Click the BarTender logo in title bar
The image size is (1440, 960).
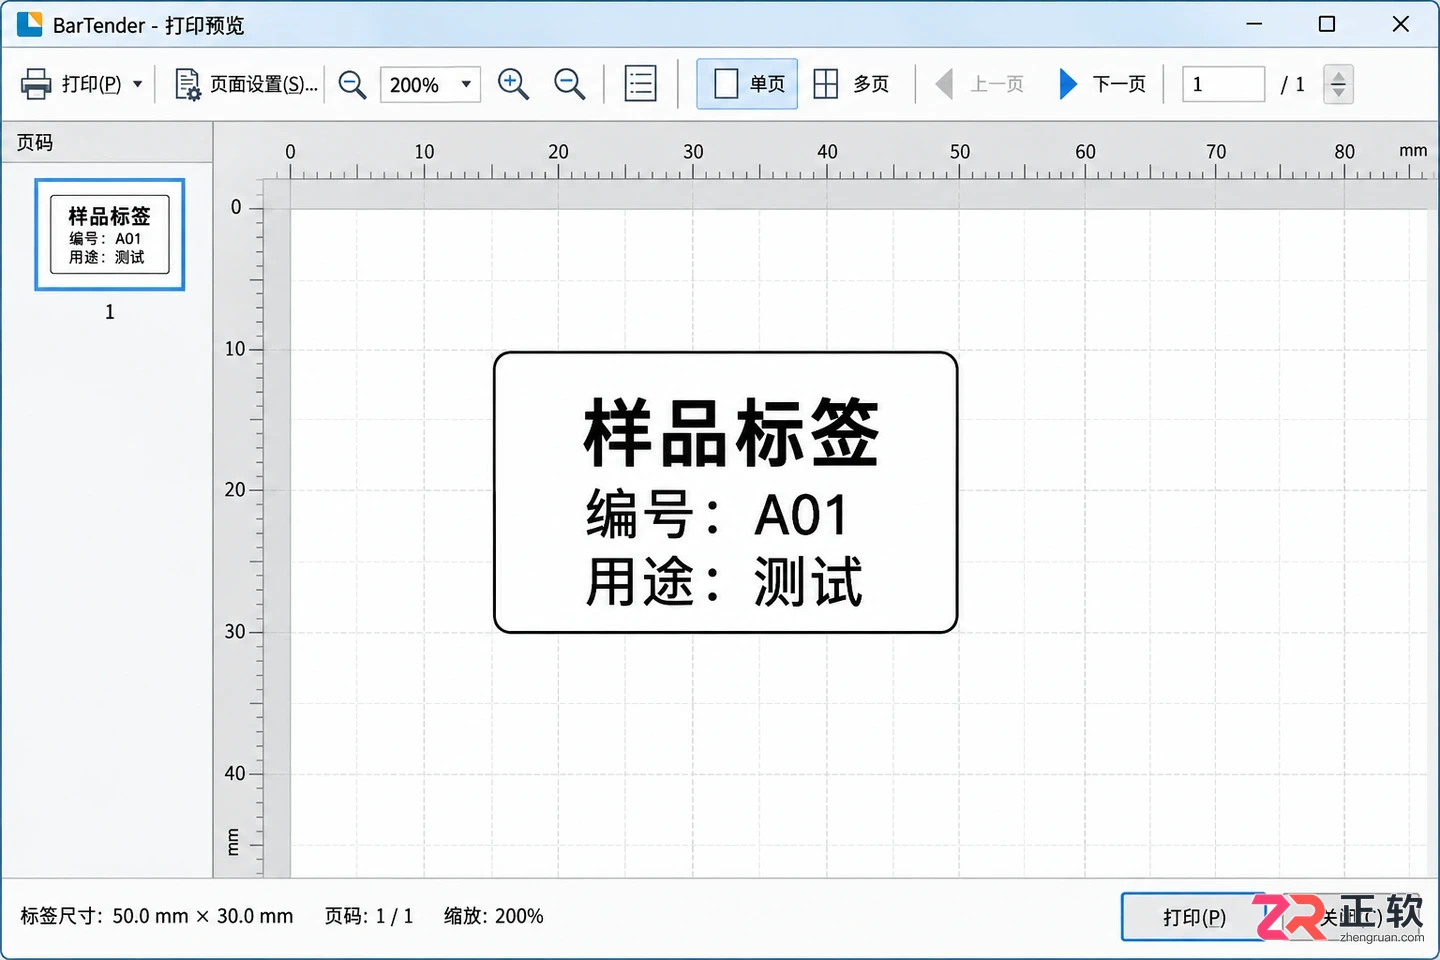pos(30,24)
